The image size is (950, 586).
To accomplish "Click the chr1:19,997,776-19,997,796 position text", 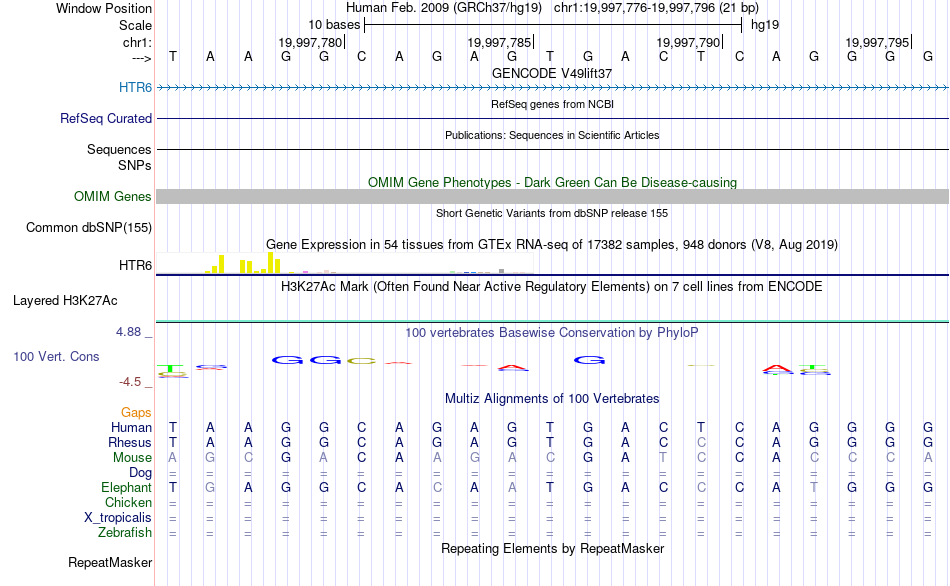I will 656,8.
